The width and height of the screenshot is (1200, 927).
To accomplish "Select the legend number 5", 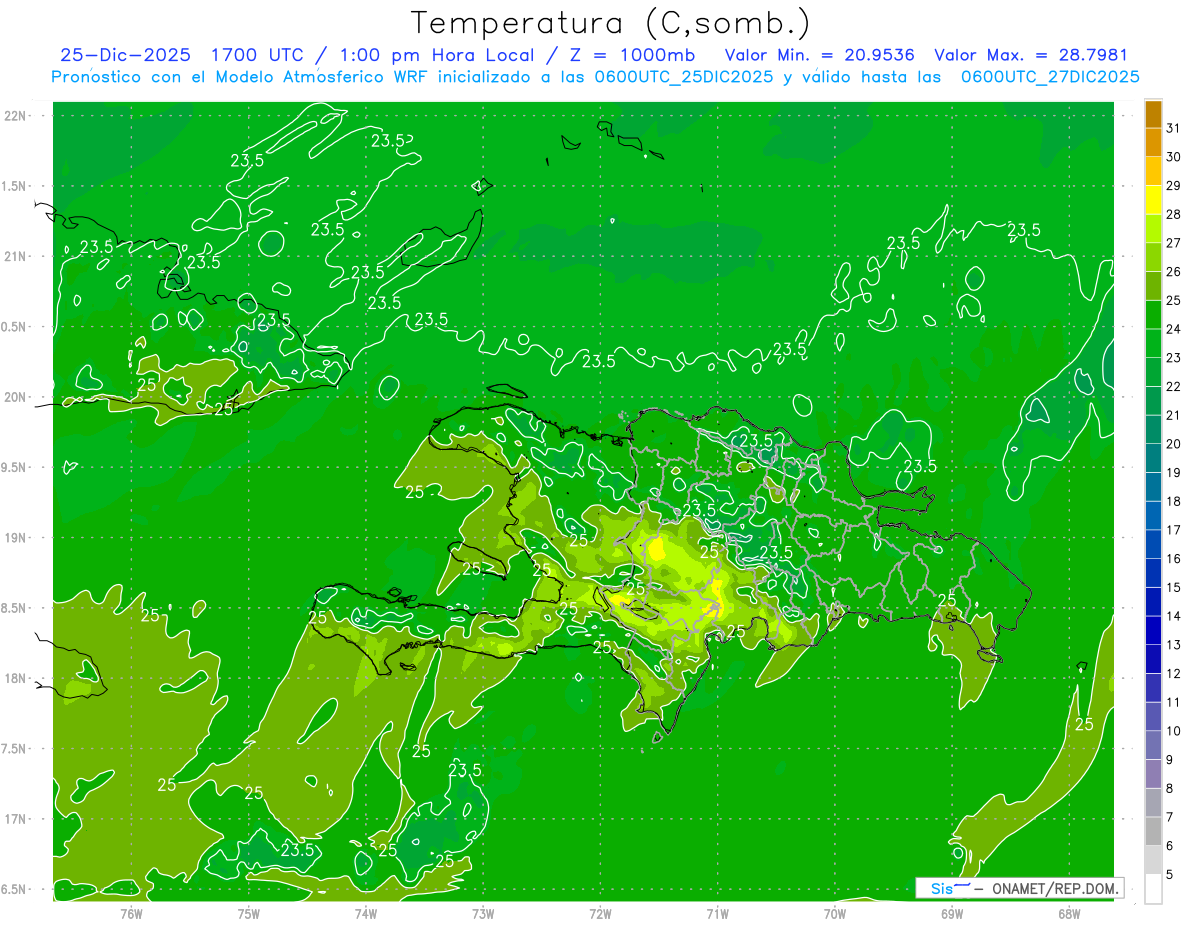I will coord(1170,875).
